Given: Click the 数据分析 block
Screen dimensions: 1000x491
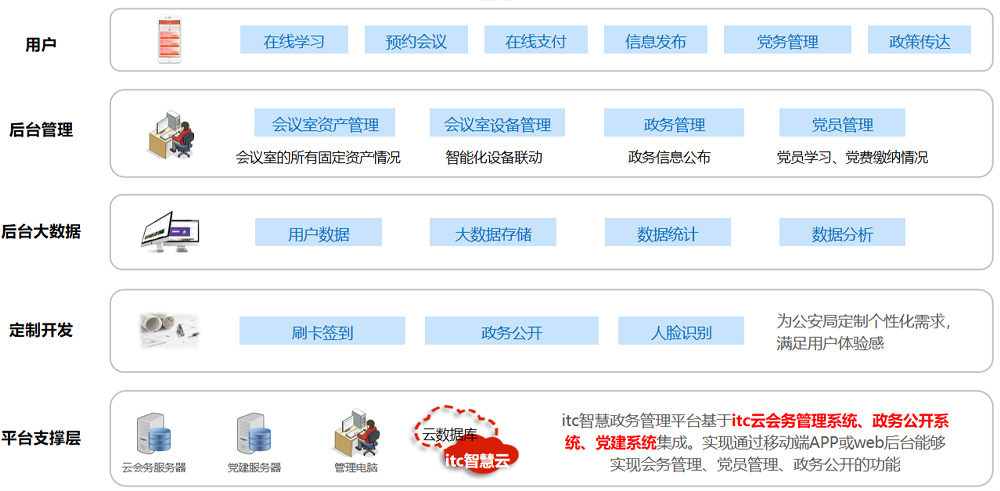Looking at the screenshot, I should [x=841, y=233].
